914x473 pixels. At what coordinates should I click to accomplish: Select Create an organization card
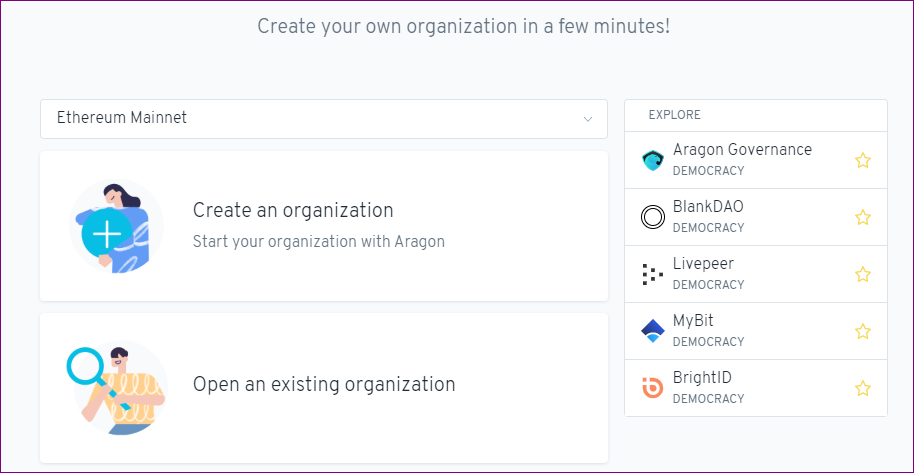tap(324, 226)
